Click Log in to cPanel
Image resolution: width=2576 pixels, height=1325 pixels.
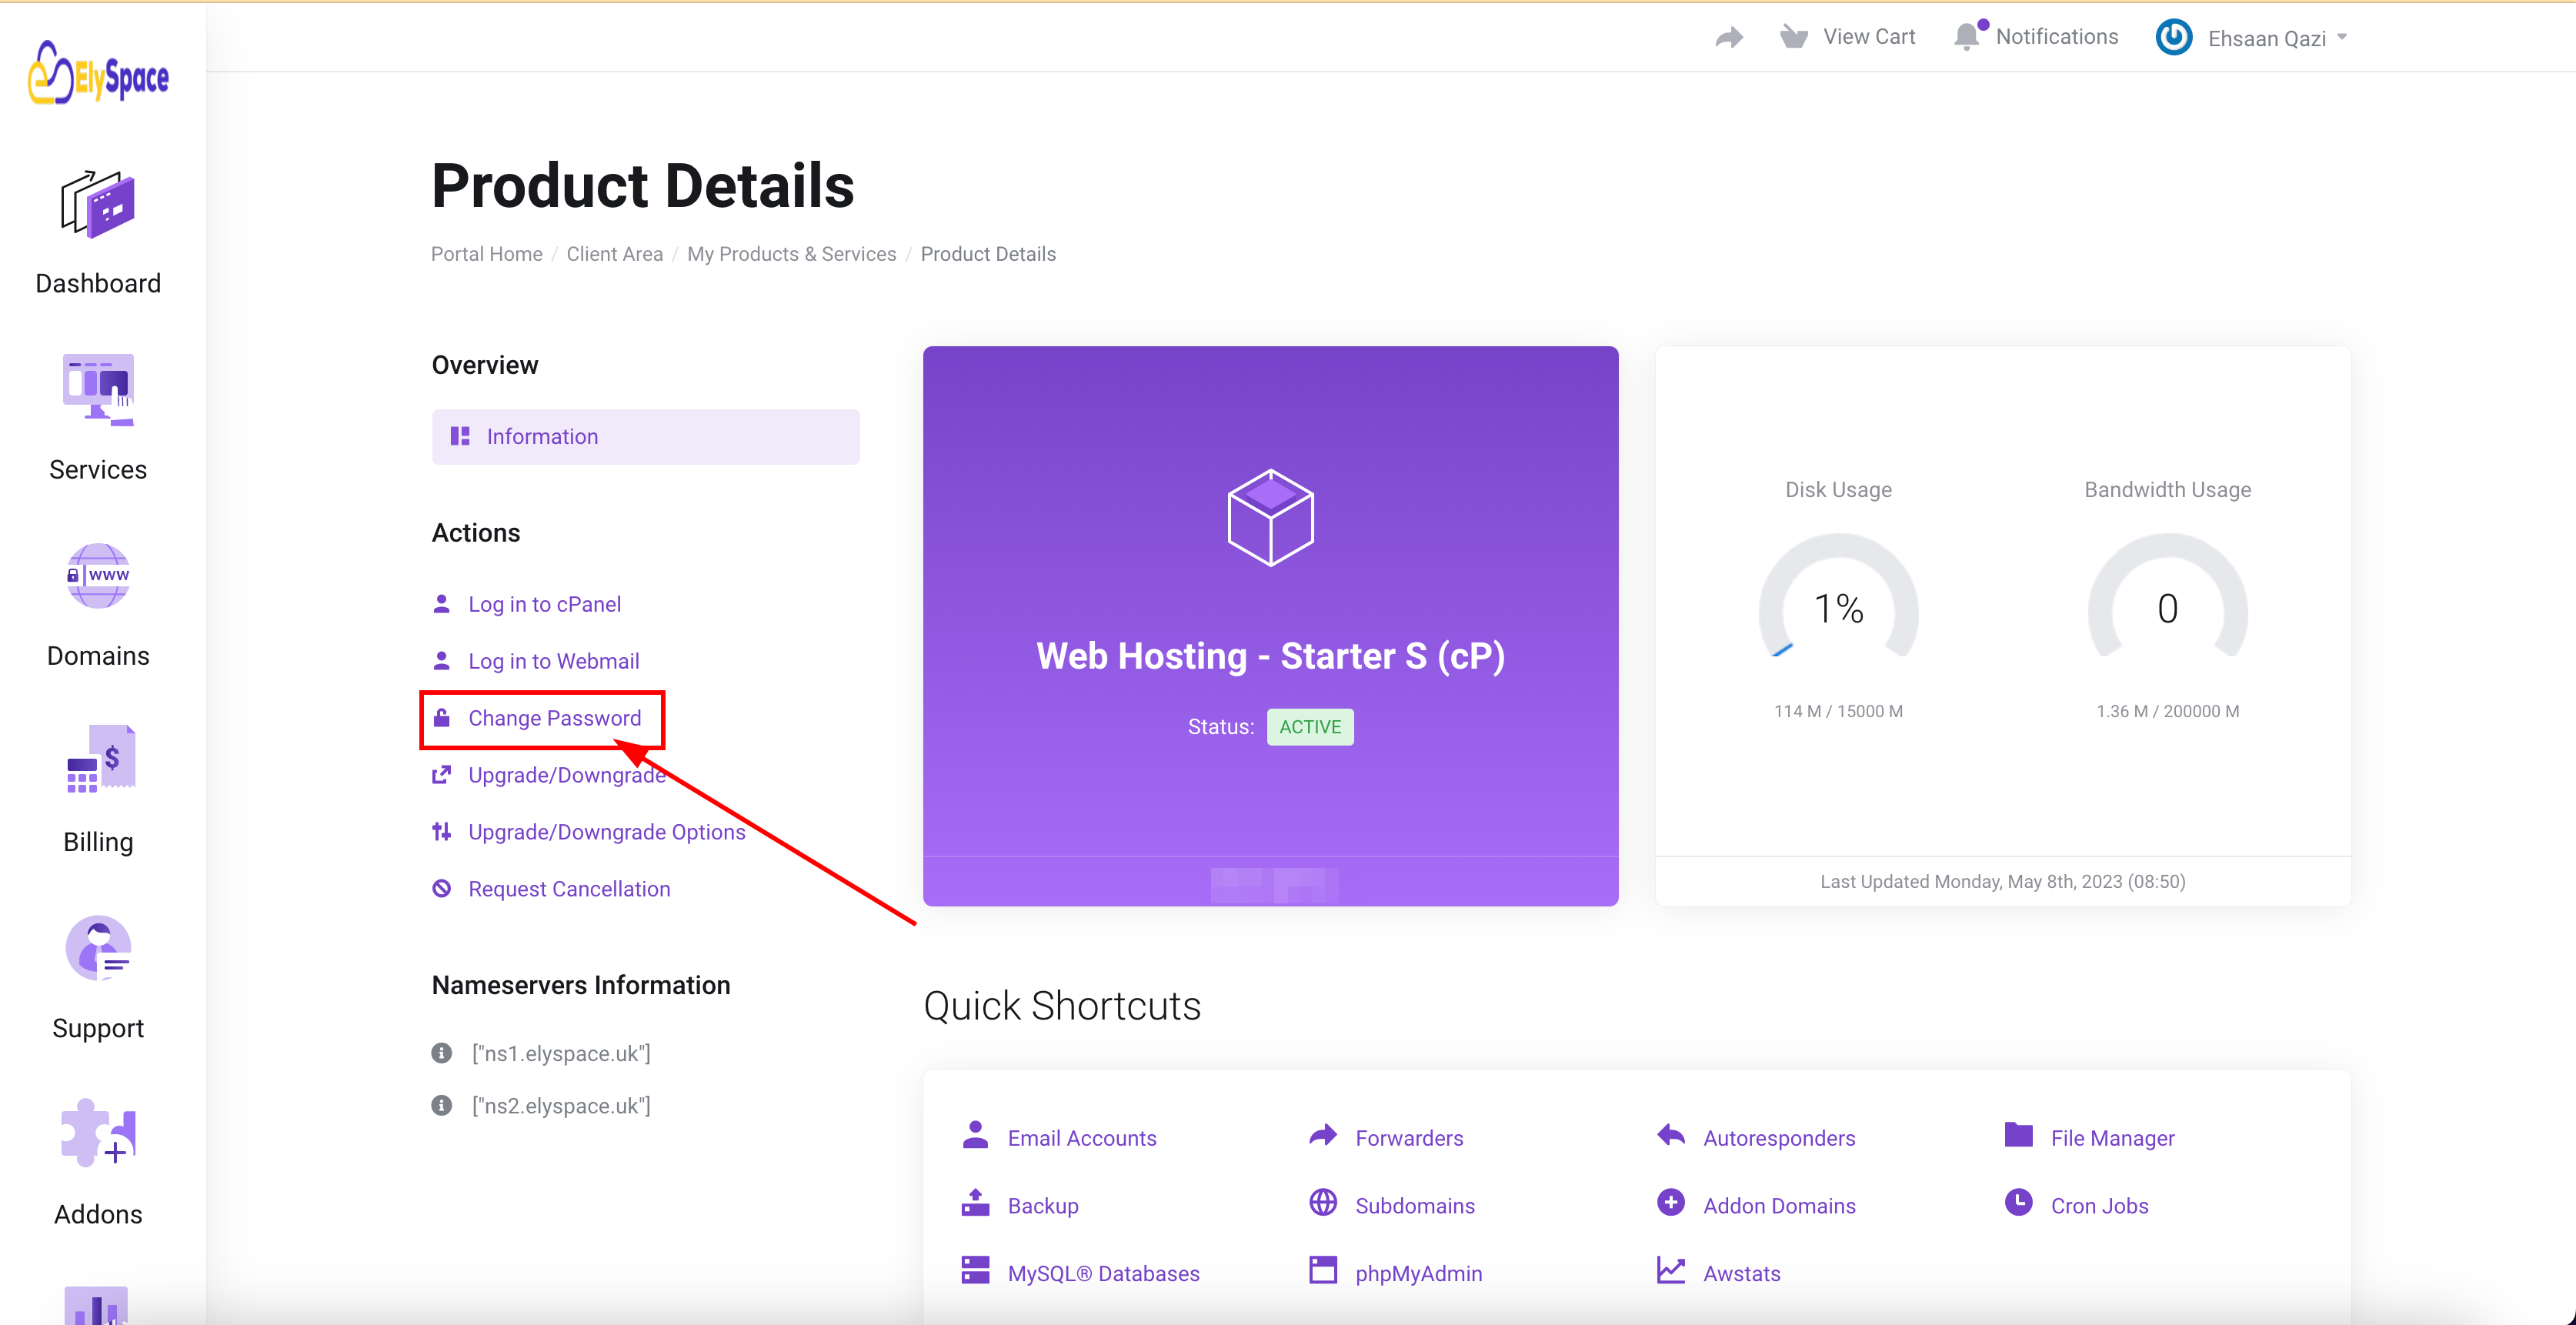pyautogui.click(x=544, y=604)
